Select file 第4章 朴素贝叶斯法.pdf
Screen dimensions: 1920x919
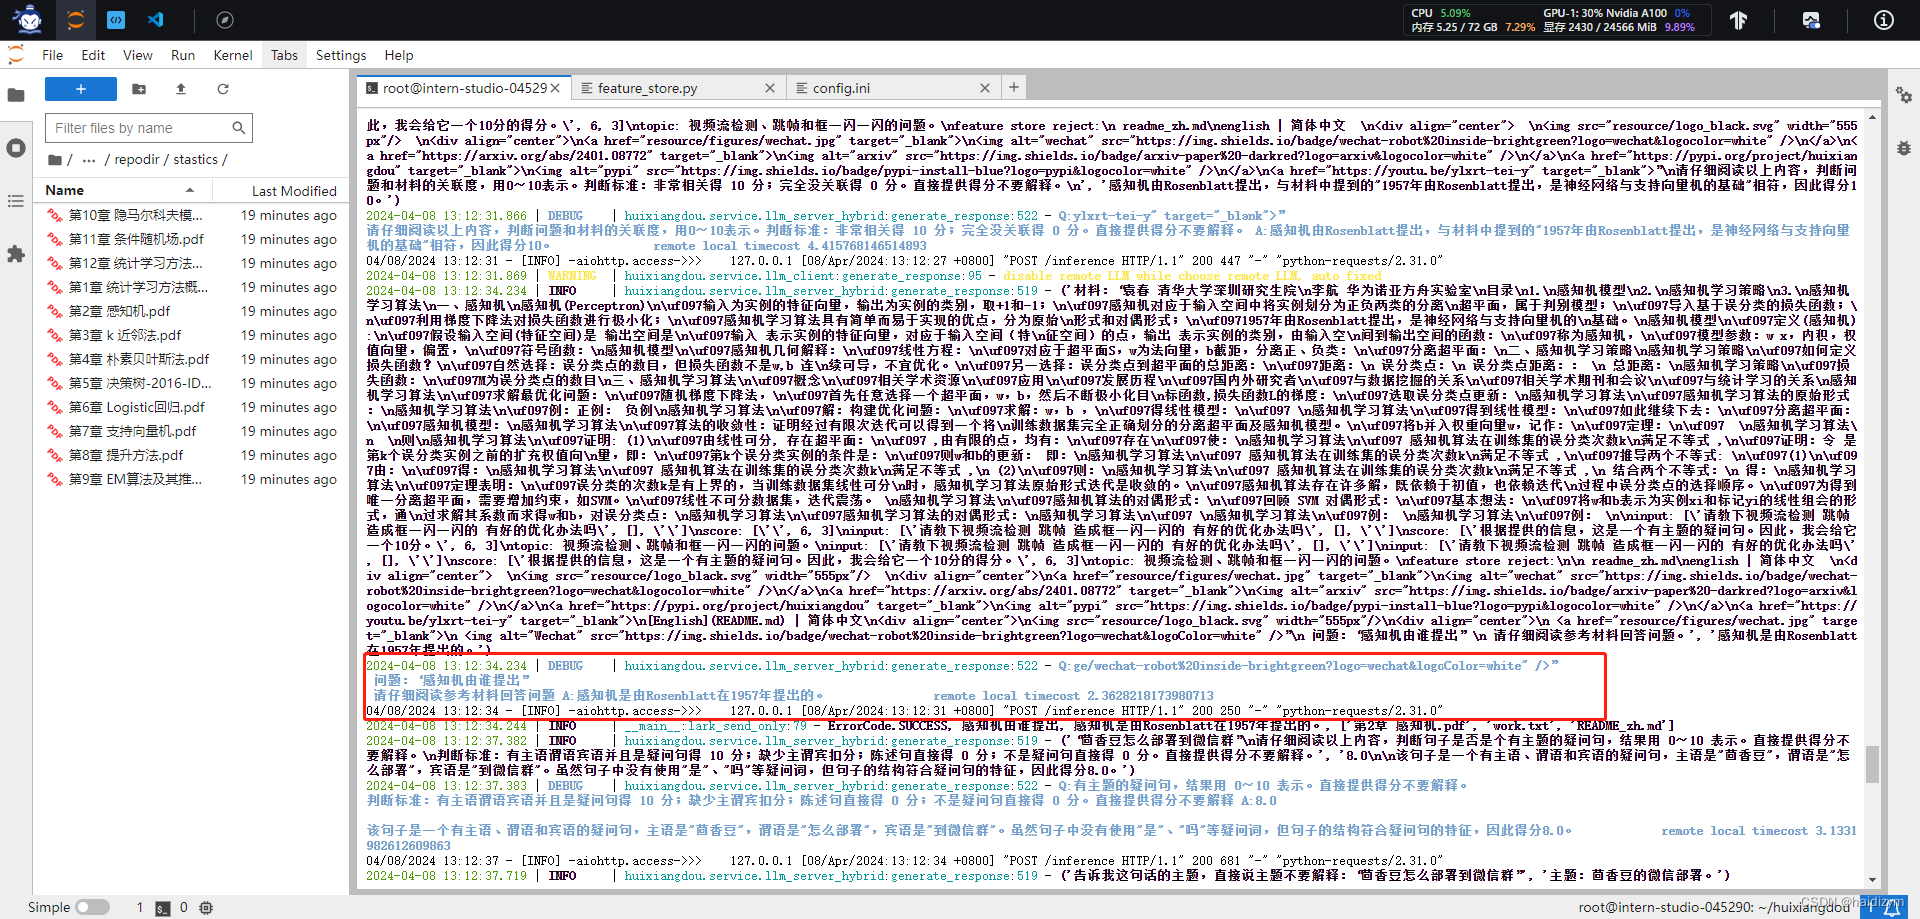pyautogui.click(x=192, y=359)
